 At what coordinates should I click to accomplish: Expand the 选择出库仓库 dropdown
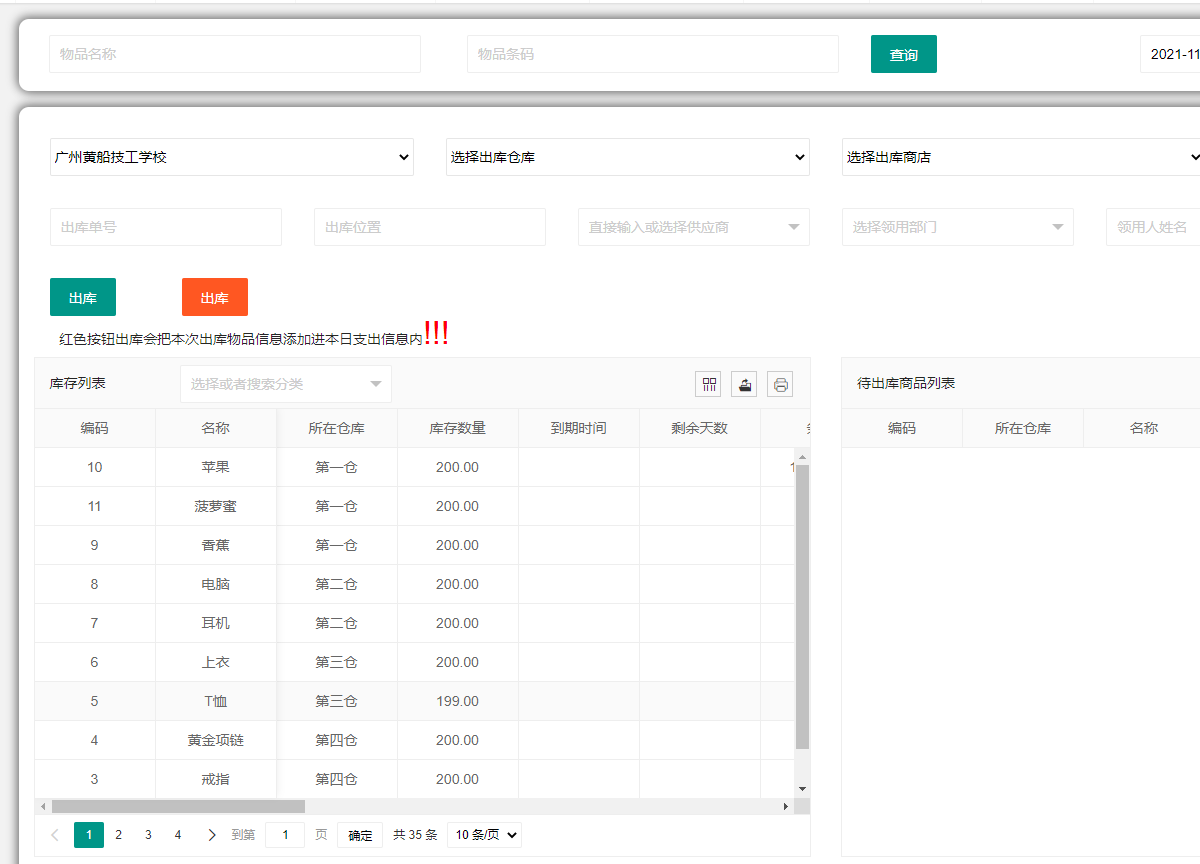[627, 157]
